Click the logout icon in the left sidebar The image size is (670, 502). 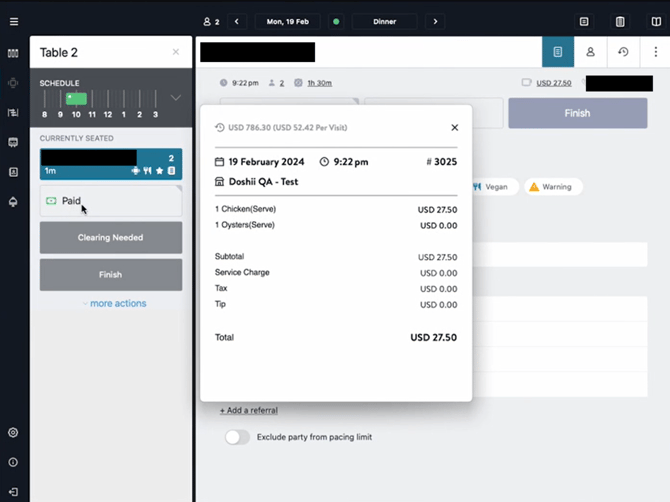click(13, 491)
